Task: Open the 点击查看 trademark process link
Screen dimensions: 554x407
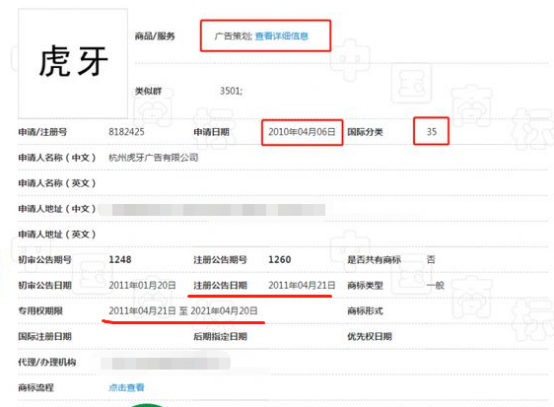Action: click(x=126, y=387)
